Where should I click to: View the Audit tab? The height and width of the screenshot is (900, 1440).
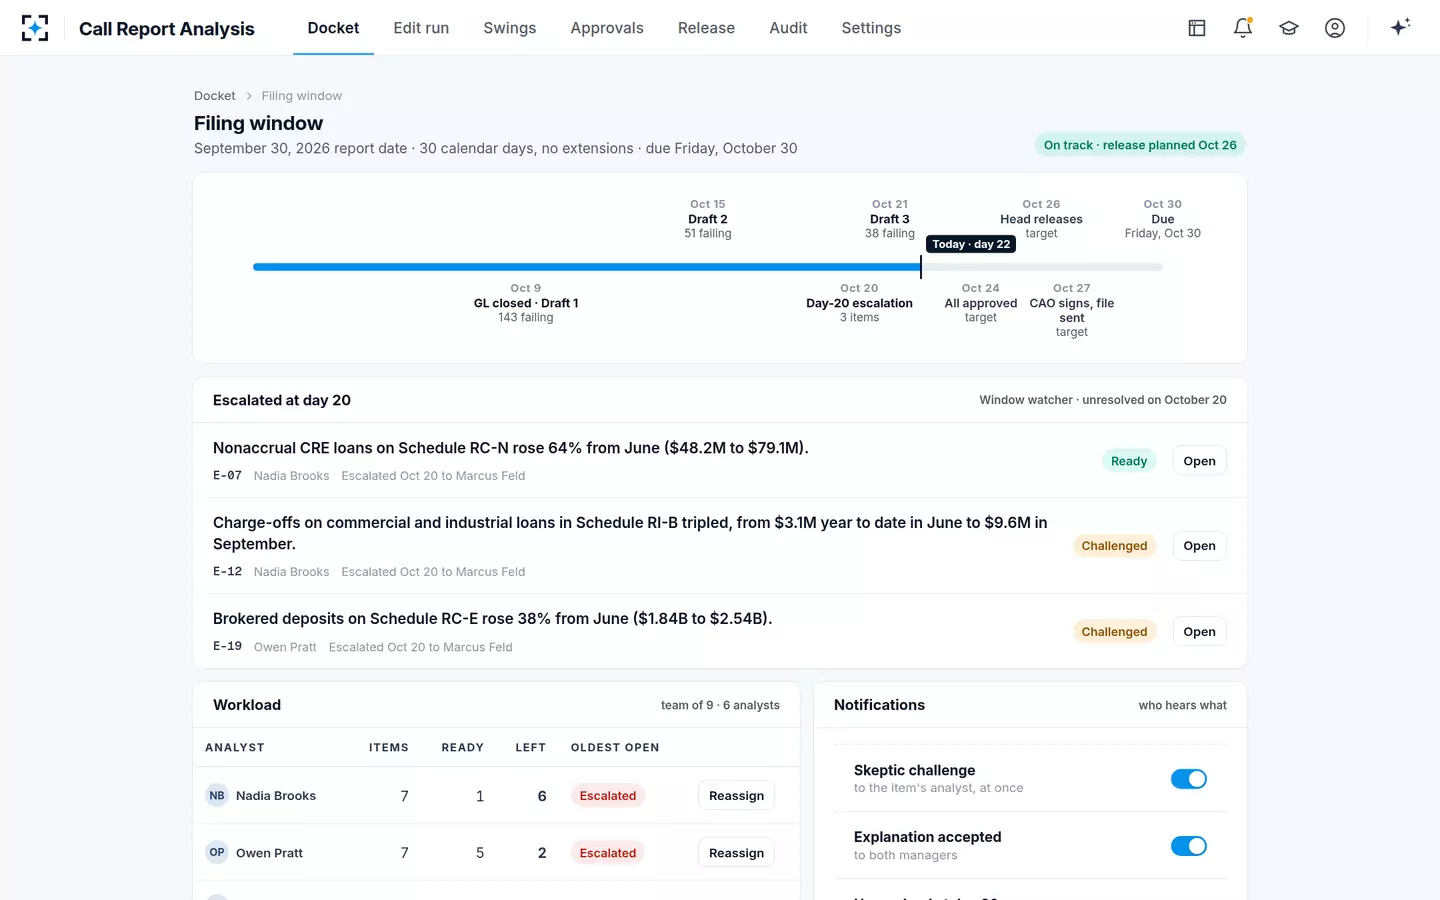[788, 28]
